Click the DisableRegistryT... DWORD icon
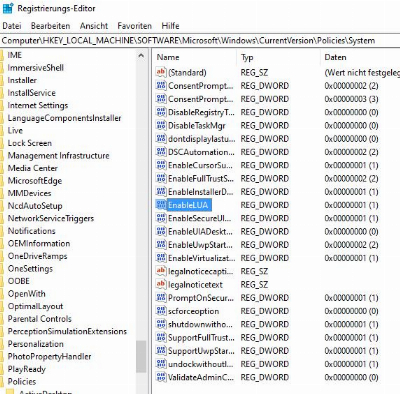Image resolution: width=400 pixels, height=394 pixels. coord(161,112)
